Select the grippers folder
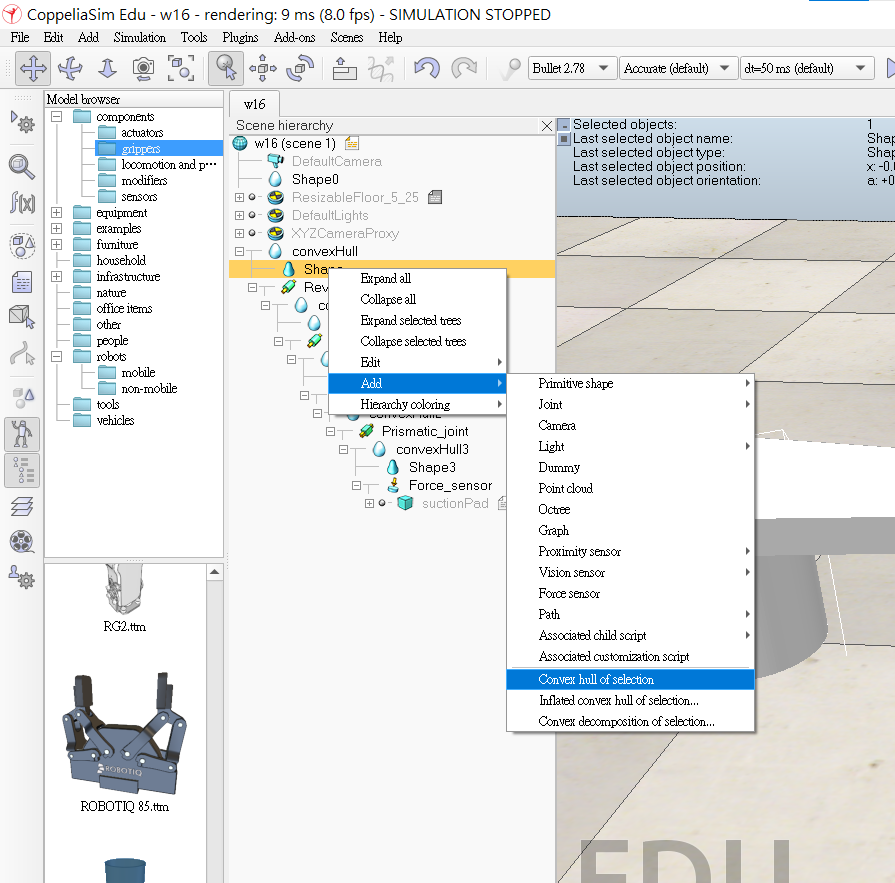The image size is (895, 883). 140,148
